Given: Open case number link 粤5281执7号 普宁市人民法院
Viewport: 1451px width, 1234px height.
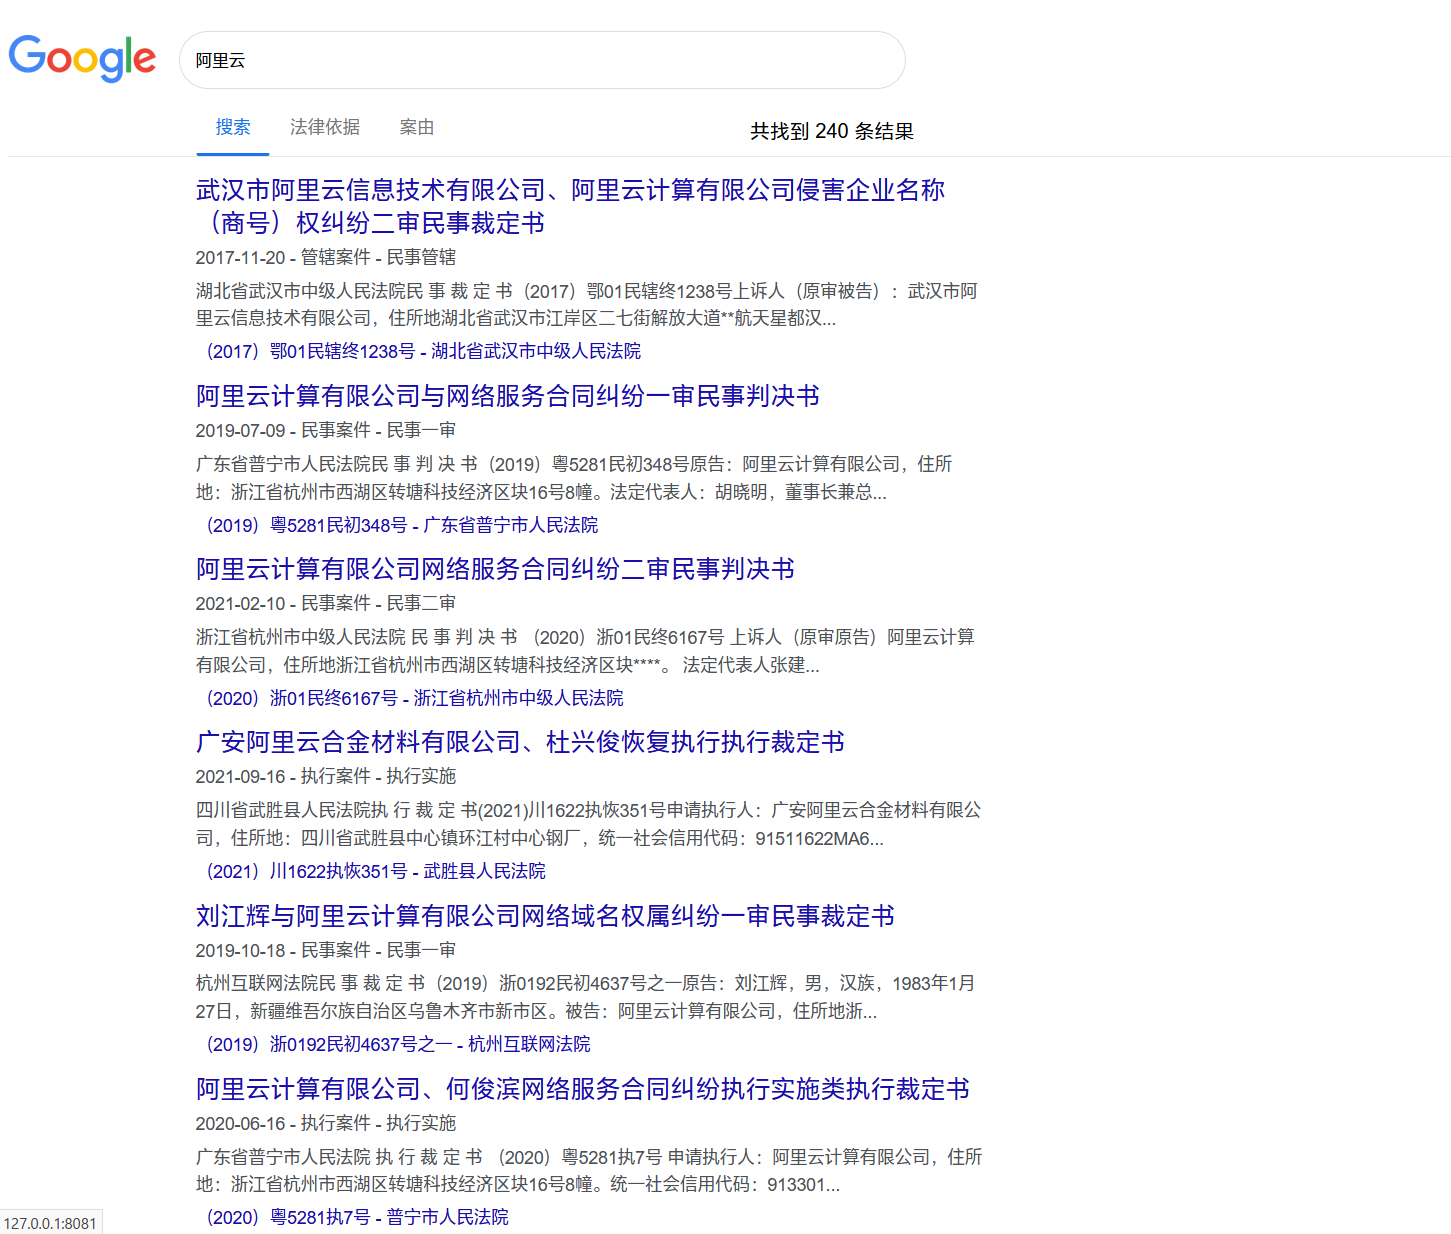Looking at the screenshot, I should click(x=356, y=1217).
